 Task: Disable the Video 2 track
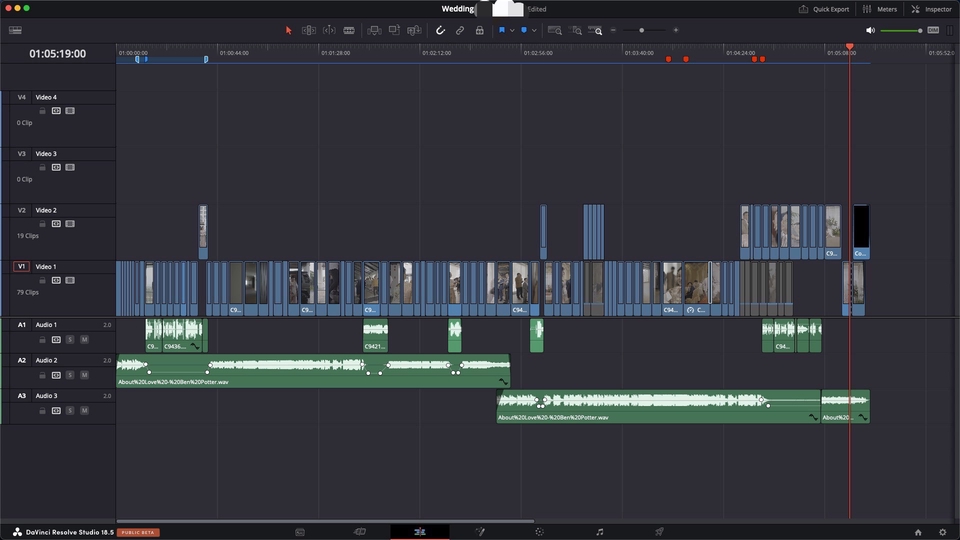[x=70, y=223]
